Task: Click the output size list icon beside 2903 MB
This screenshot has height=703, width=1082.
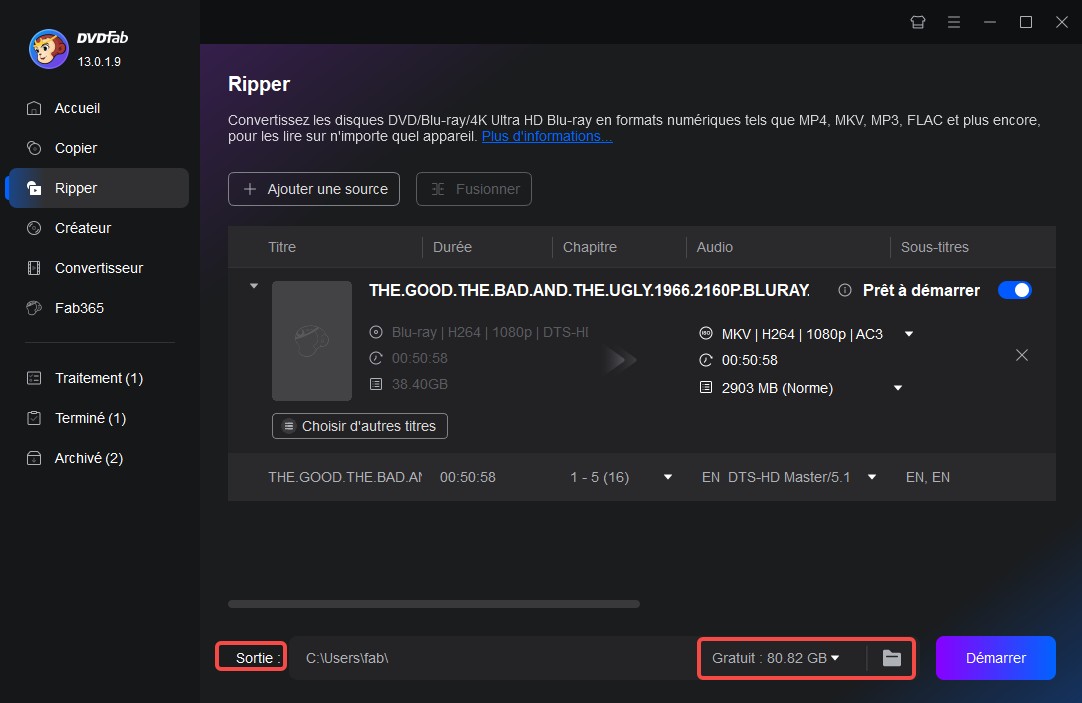Action: 706,388
